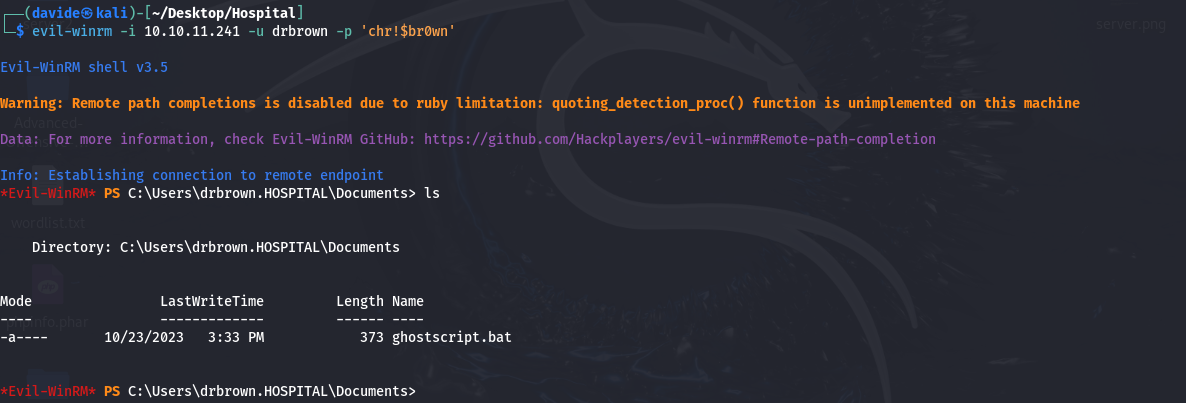Click the LastWriteTime column header
Image resolution: width=1186 pixels, height=403 pixels.
(212, 301)
